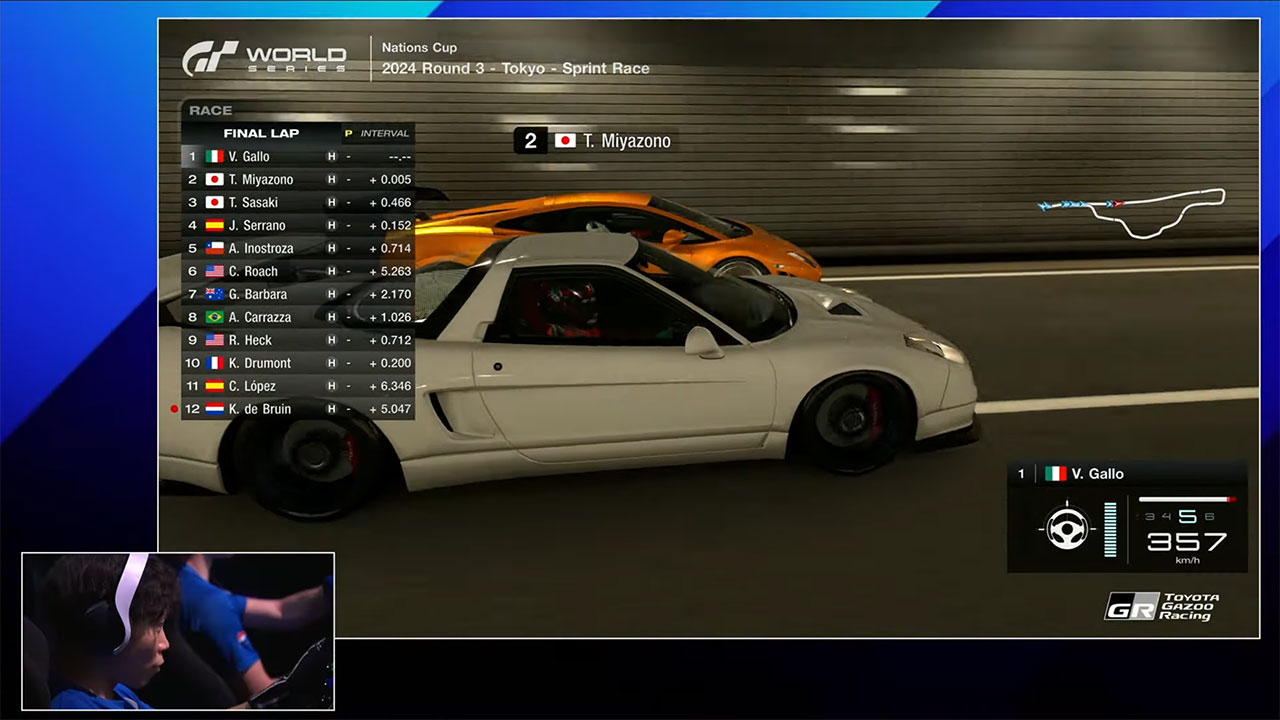Click the + 0.005 interval value
The image size is (1280, 720).
click(390, 180)
